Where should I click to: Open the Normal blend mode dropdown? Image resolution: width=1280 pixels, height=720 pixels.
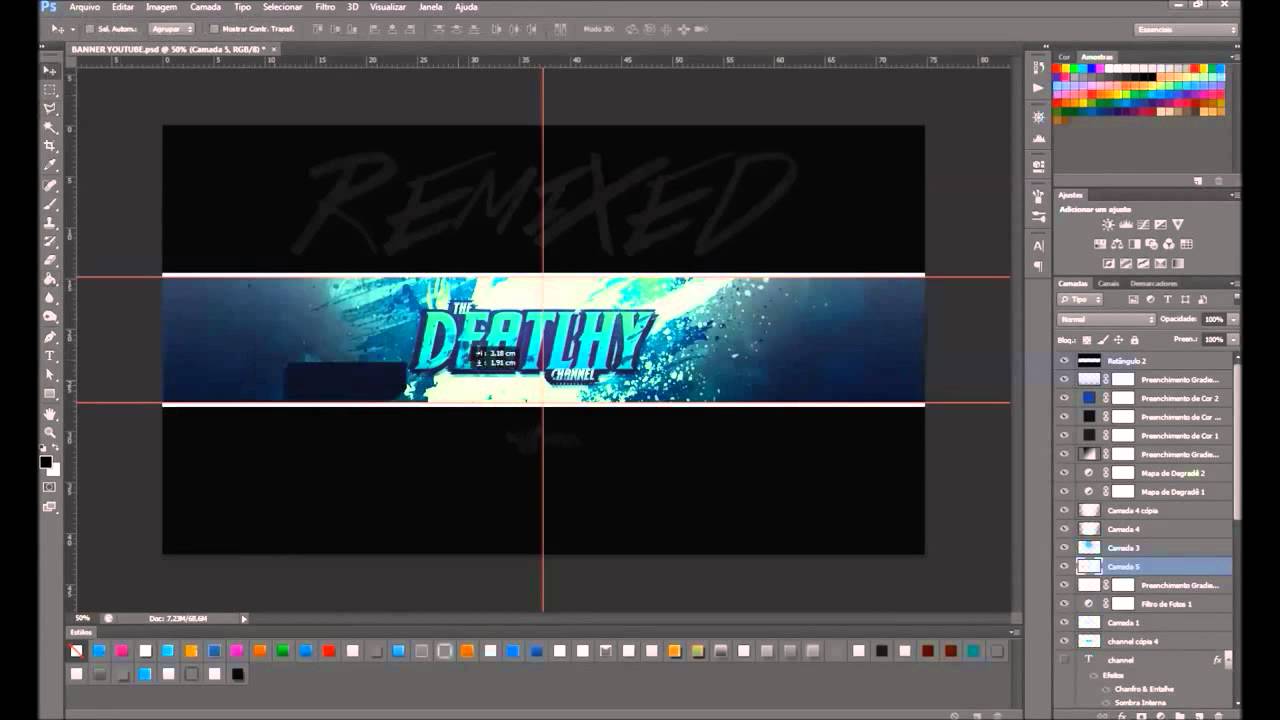pyautogui.click(x=1106, y=319)
